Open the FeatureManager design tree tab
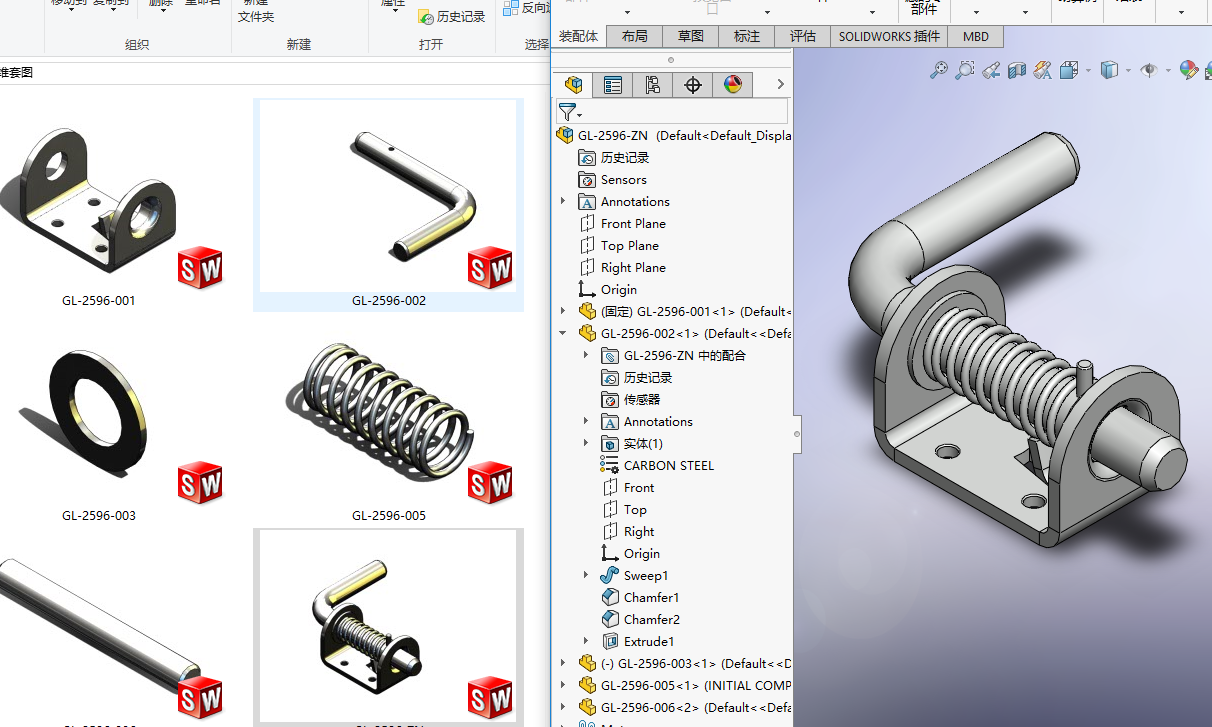 coord(573,85)
